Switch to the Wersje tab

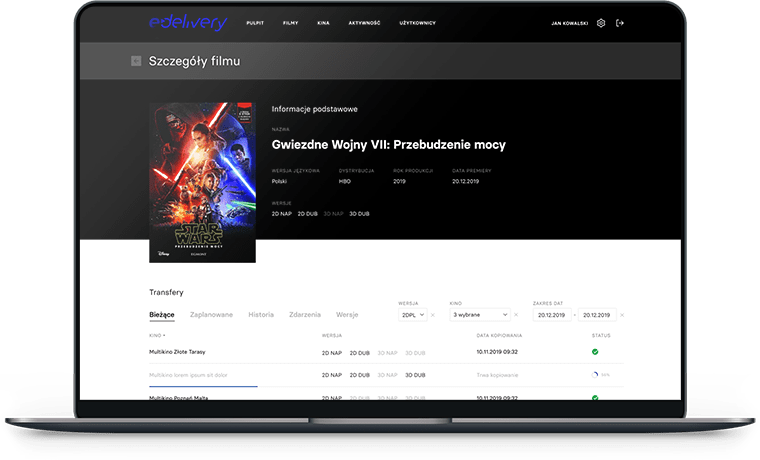point(347,315)
